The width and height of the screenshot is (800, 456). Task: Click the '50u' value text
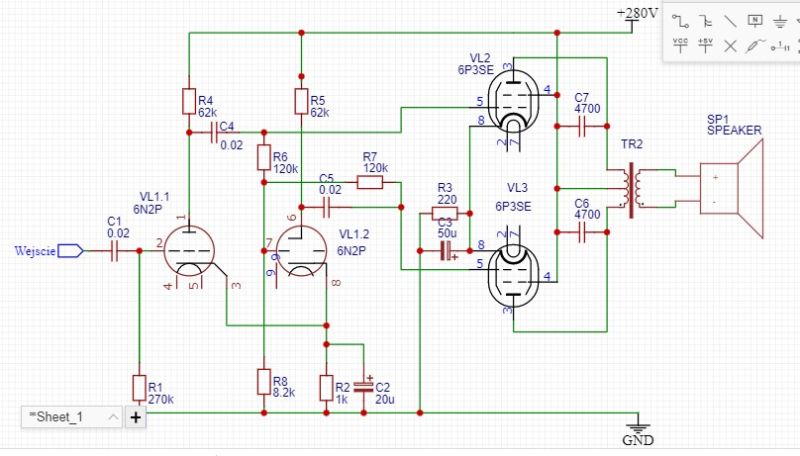tap(447, 233)
